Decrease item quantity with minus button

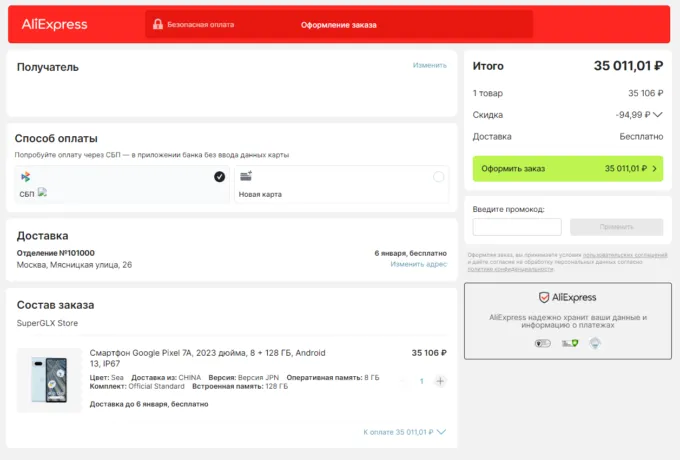point(404,381)
